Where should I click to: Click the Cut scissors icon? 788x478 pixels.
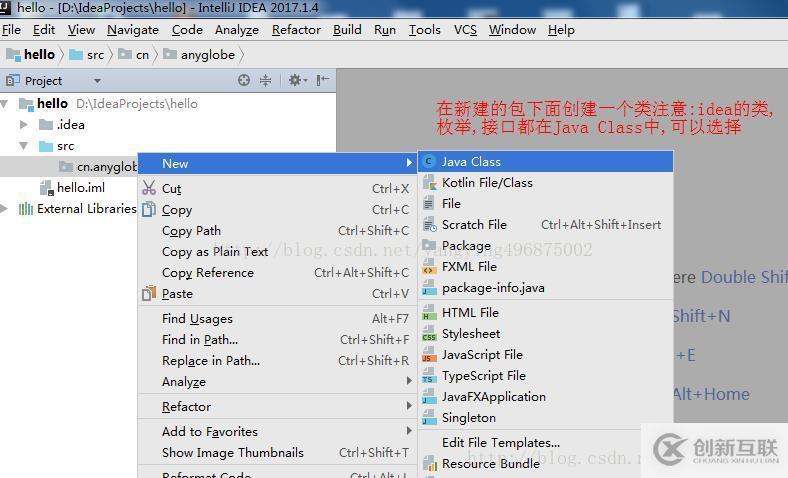point(149,188)
